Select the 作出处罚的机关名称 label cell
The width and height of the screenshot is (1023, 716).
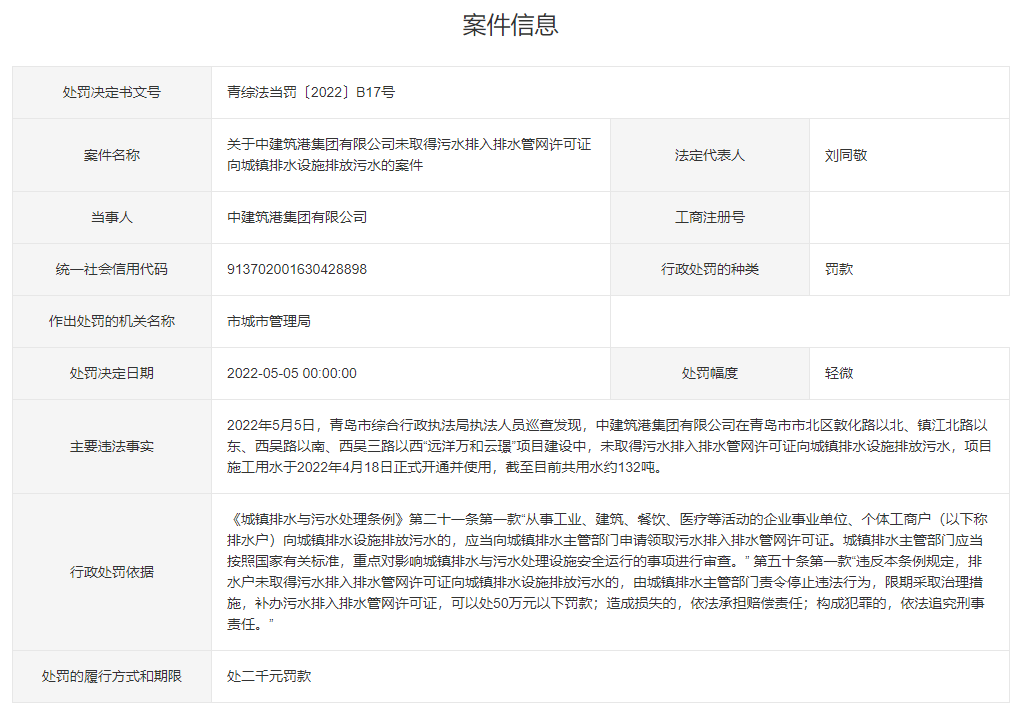(112, 321)
